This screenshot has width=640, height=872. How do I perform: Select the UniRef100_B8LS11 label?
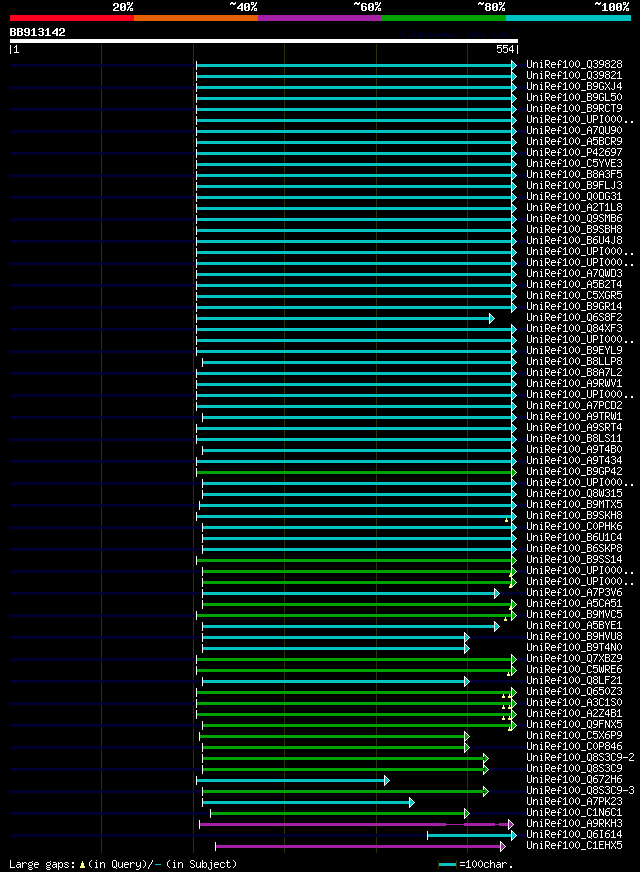(x=574, y=439)
